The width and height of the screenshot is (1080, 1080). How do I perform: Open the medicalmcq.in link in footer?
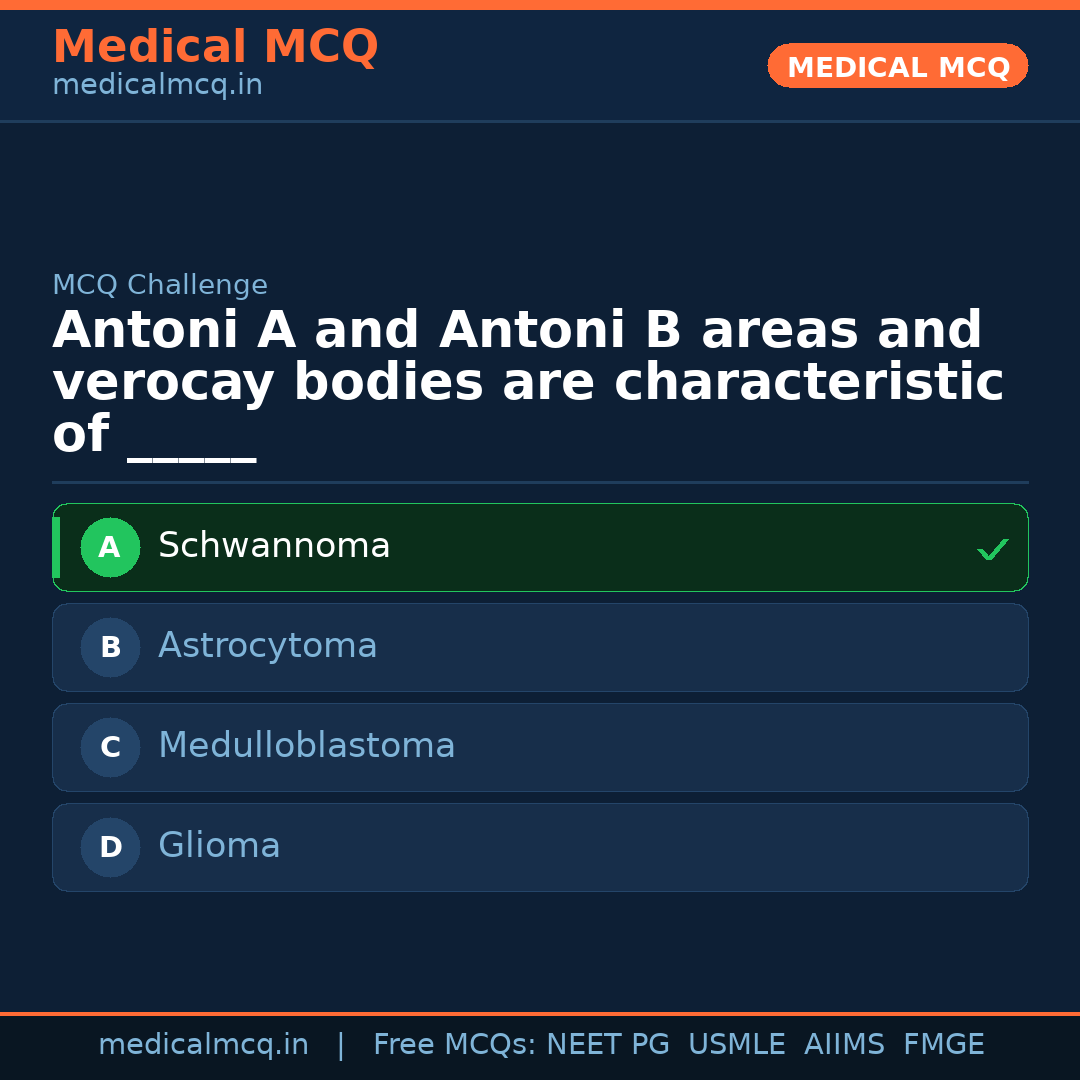(203, 1045)
